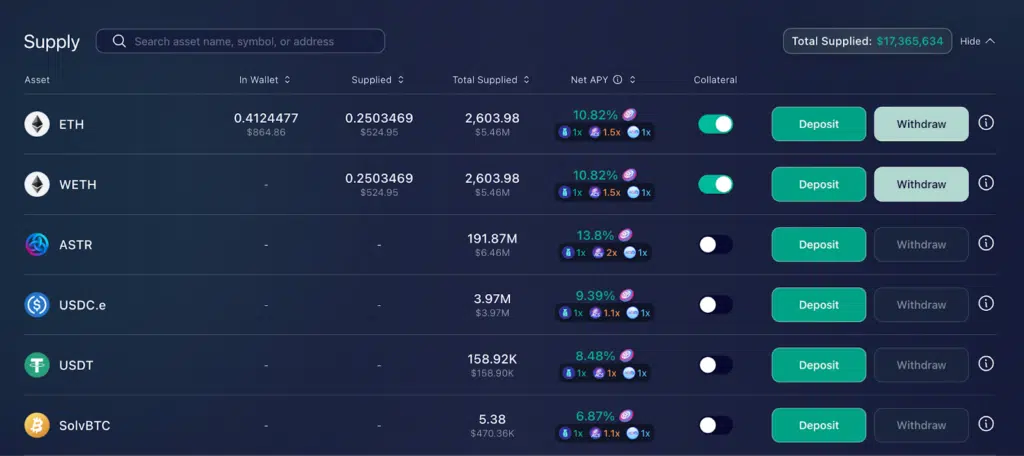The width and height of the screenshot is (1024, 456).
Task: Turn off the WETH collateral switch
Action: click(x=715, y=184)
